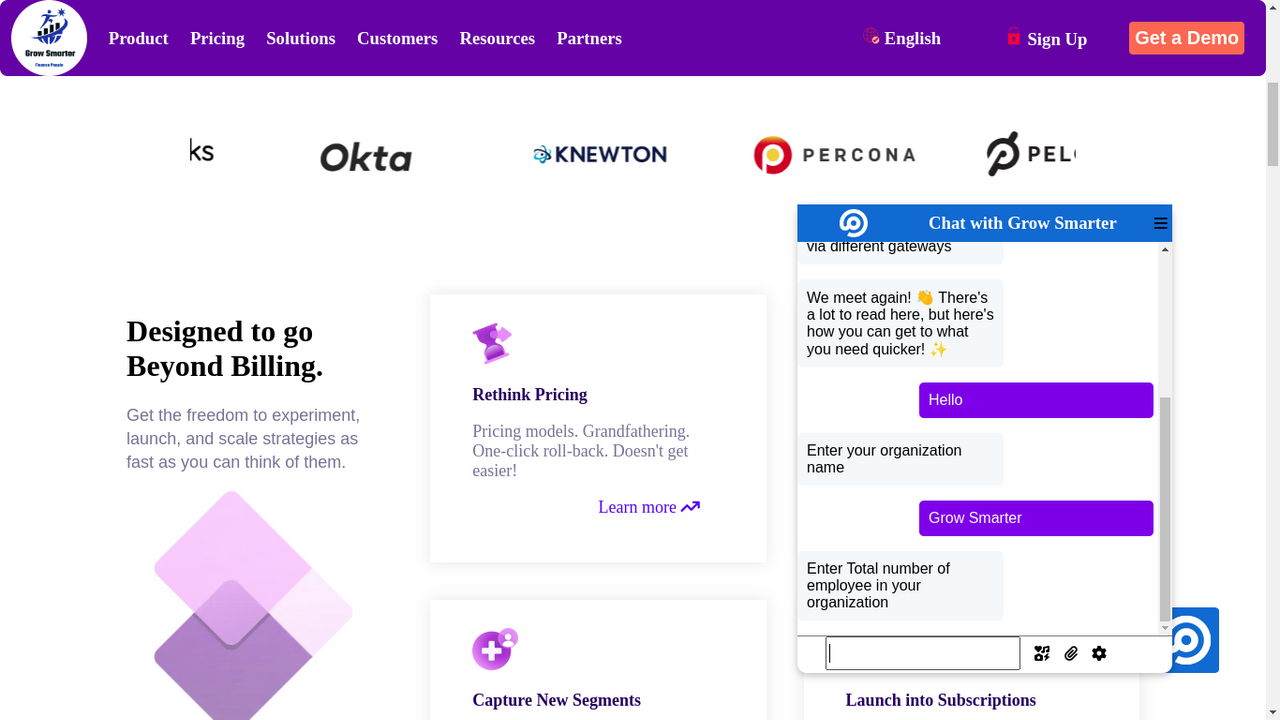
Task: Click the Rethink Pricing icon
Action: coord(492,344)
